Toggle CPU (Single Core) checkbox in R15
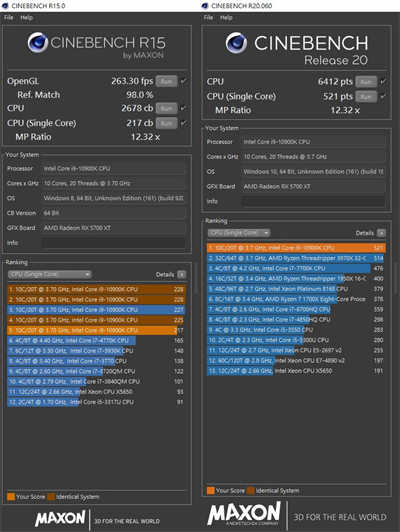This screenshot has height=532, width=400. coord(183,123)
